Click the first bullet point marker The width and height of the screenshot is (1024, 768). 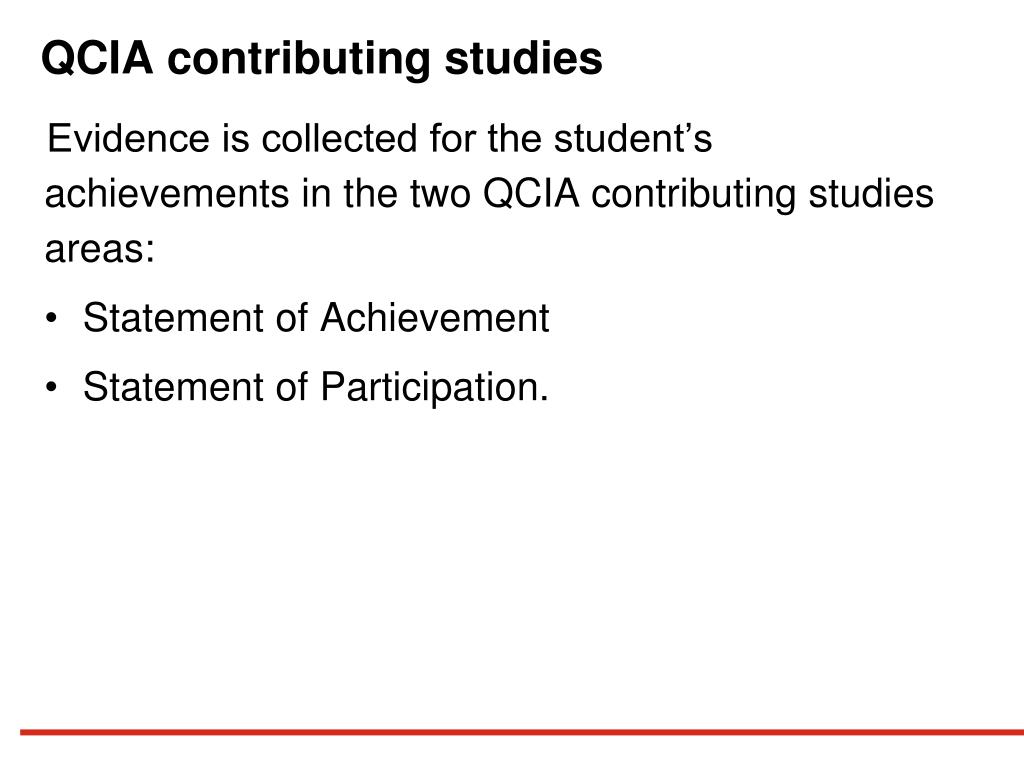pyautogui.click(x=52, y=319)
